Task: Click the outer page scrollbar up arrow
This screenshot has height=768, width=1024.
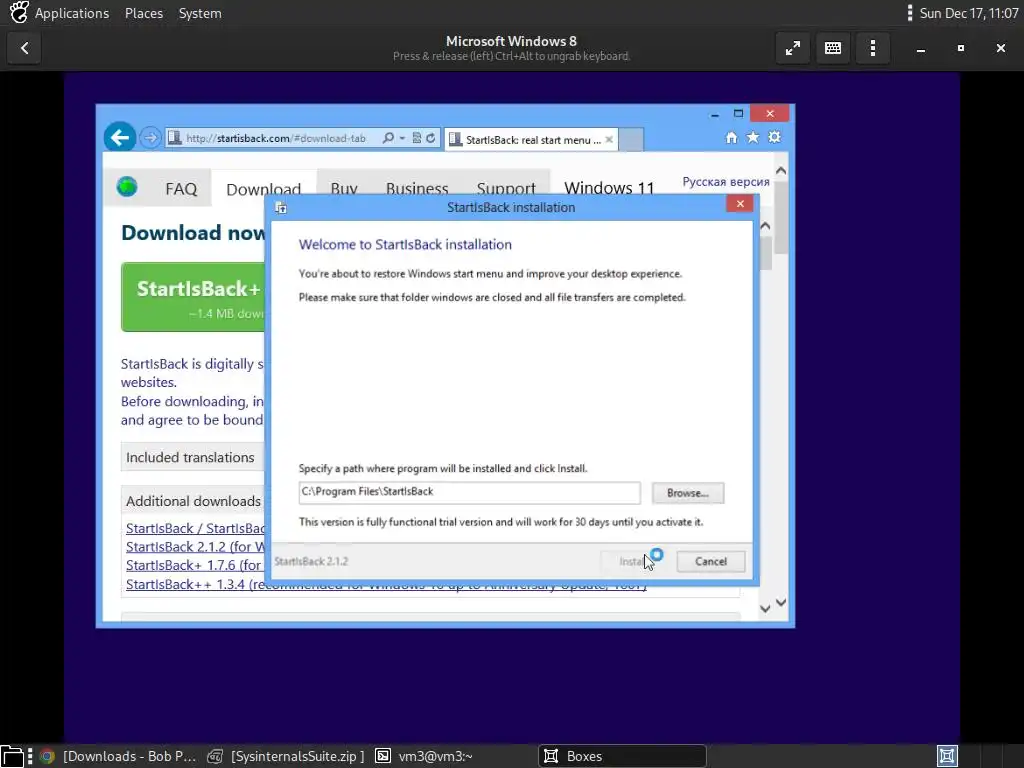Action: point(780,170)
